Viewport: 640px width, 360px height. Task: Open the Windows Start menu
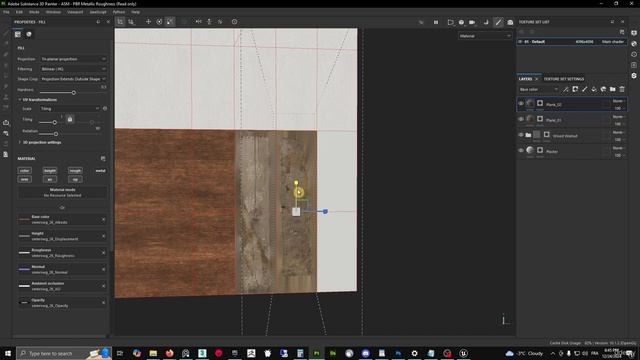coord(8,353)
